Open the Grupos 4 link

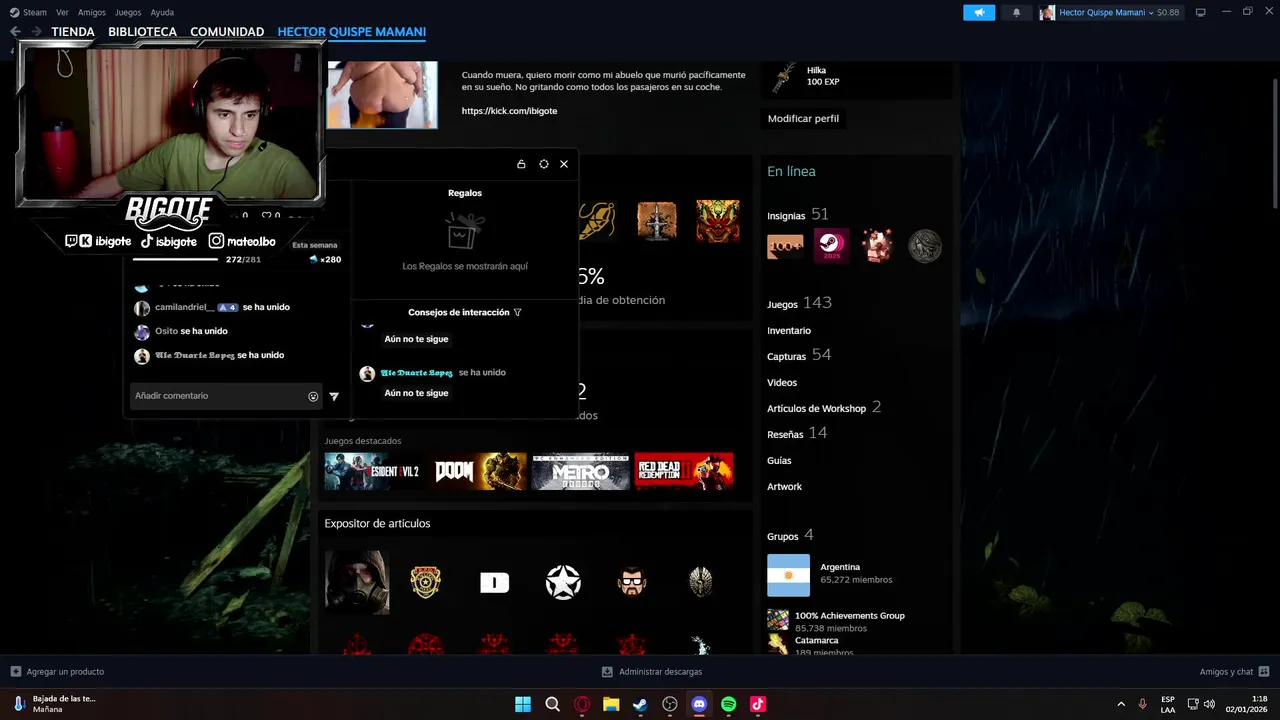tap(790, 536)
